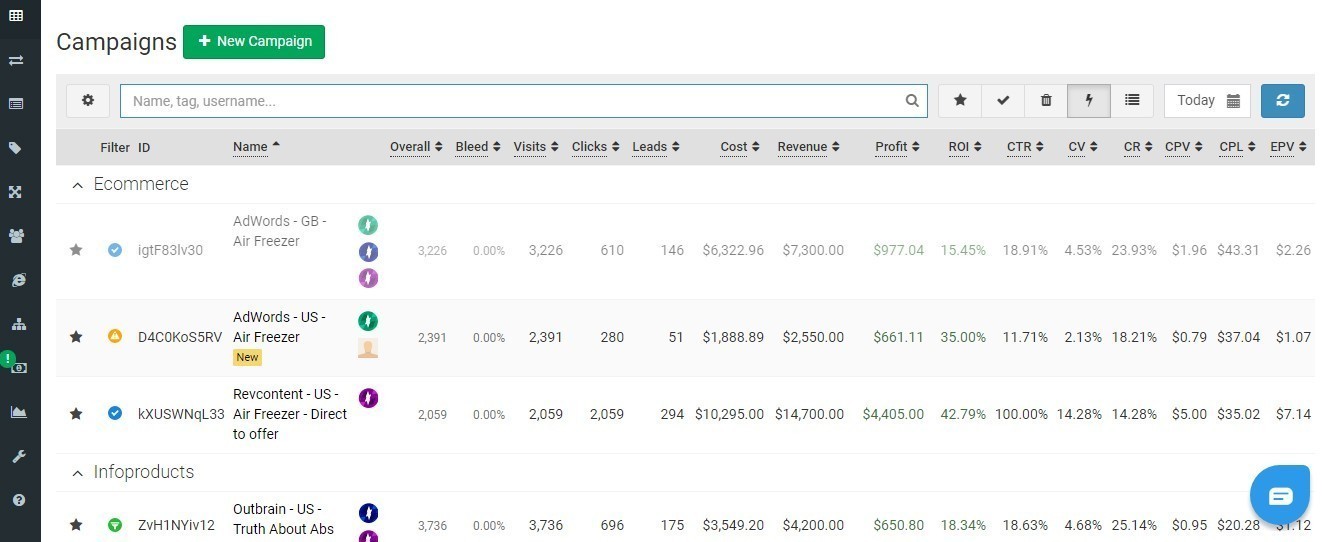The width and height of the screenshot is (1325, 542).
Task: Open the blue chat support bubble
Action: [x=1281, y=496]
